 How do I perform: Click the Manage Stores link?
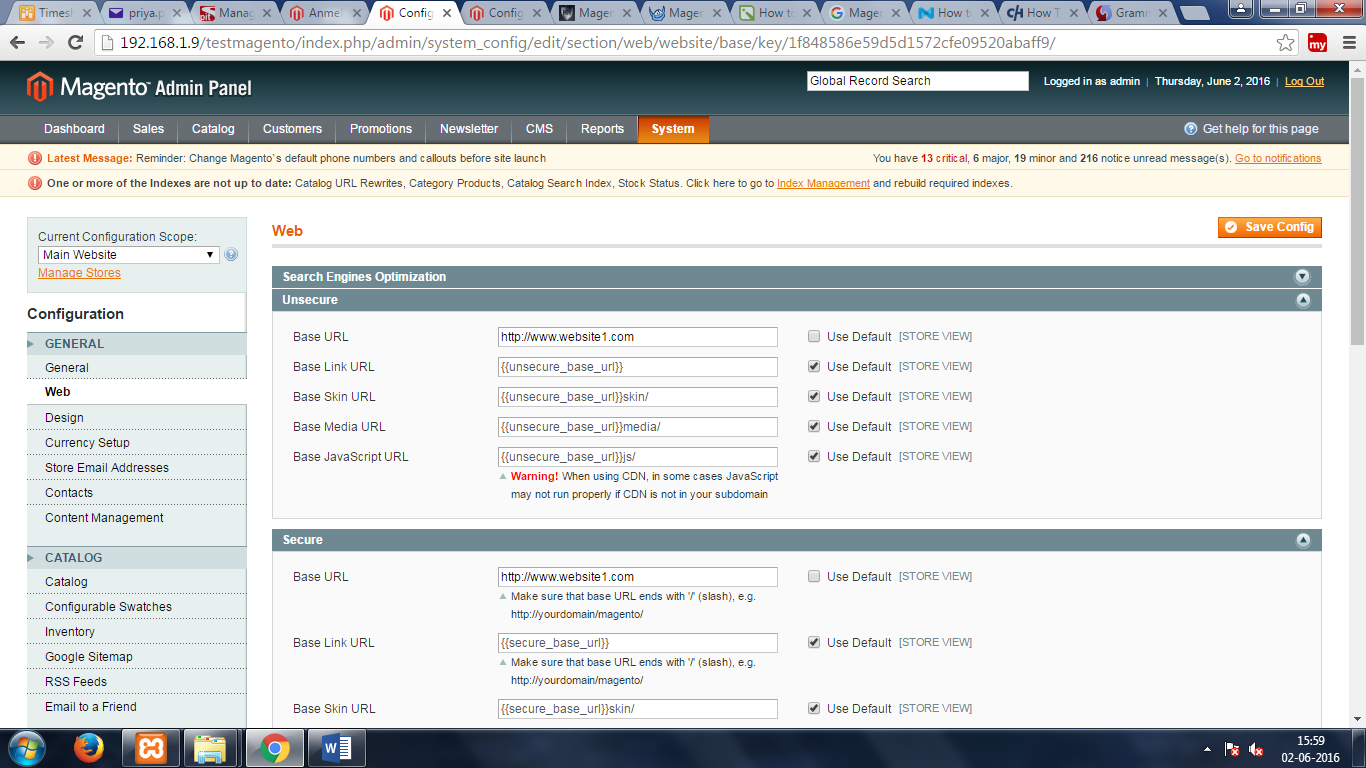(x=79, y=273)
